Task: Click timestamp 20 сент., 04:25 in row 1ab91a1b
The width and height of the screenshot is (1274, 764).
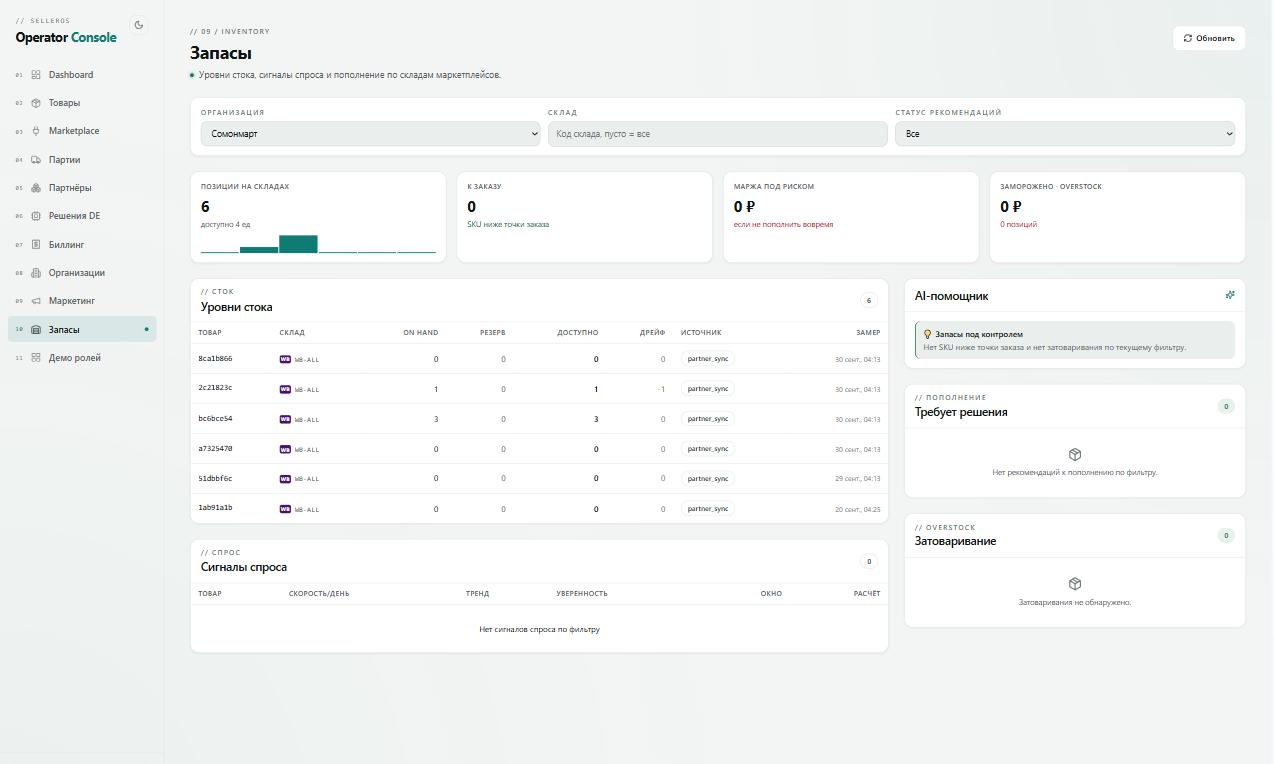Action: pos(858,509)
